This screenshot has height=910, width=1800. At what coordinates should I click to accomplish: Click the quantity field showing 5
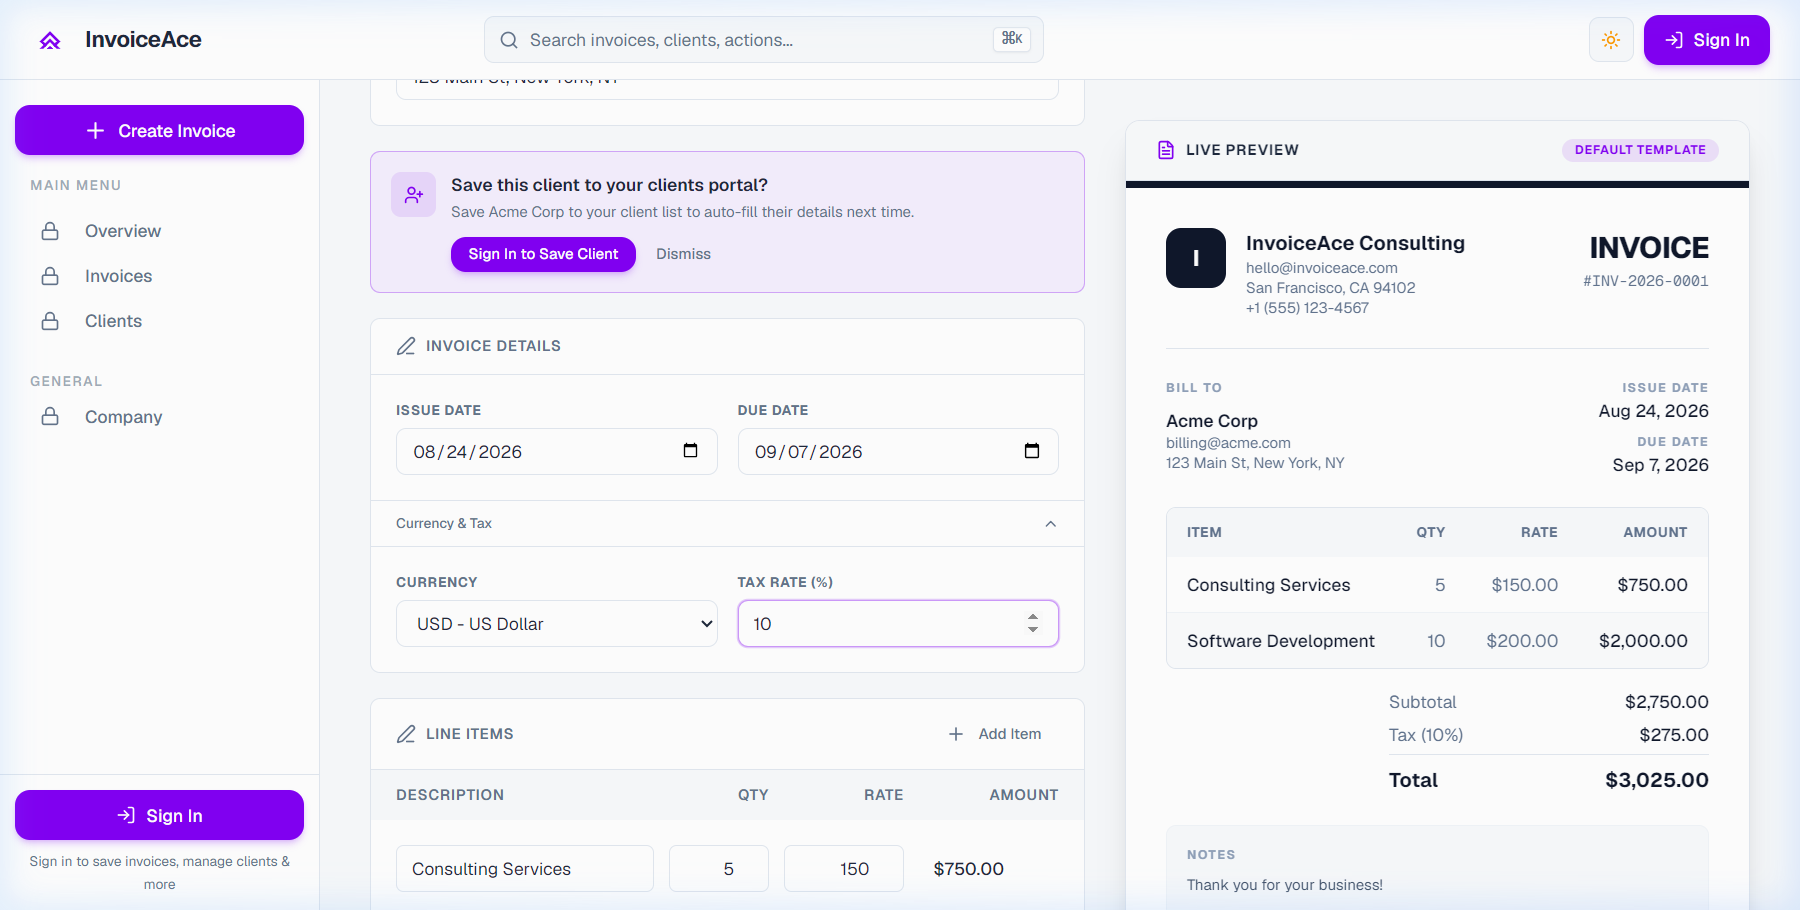click(719, 869)
